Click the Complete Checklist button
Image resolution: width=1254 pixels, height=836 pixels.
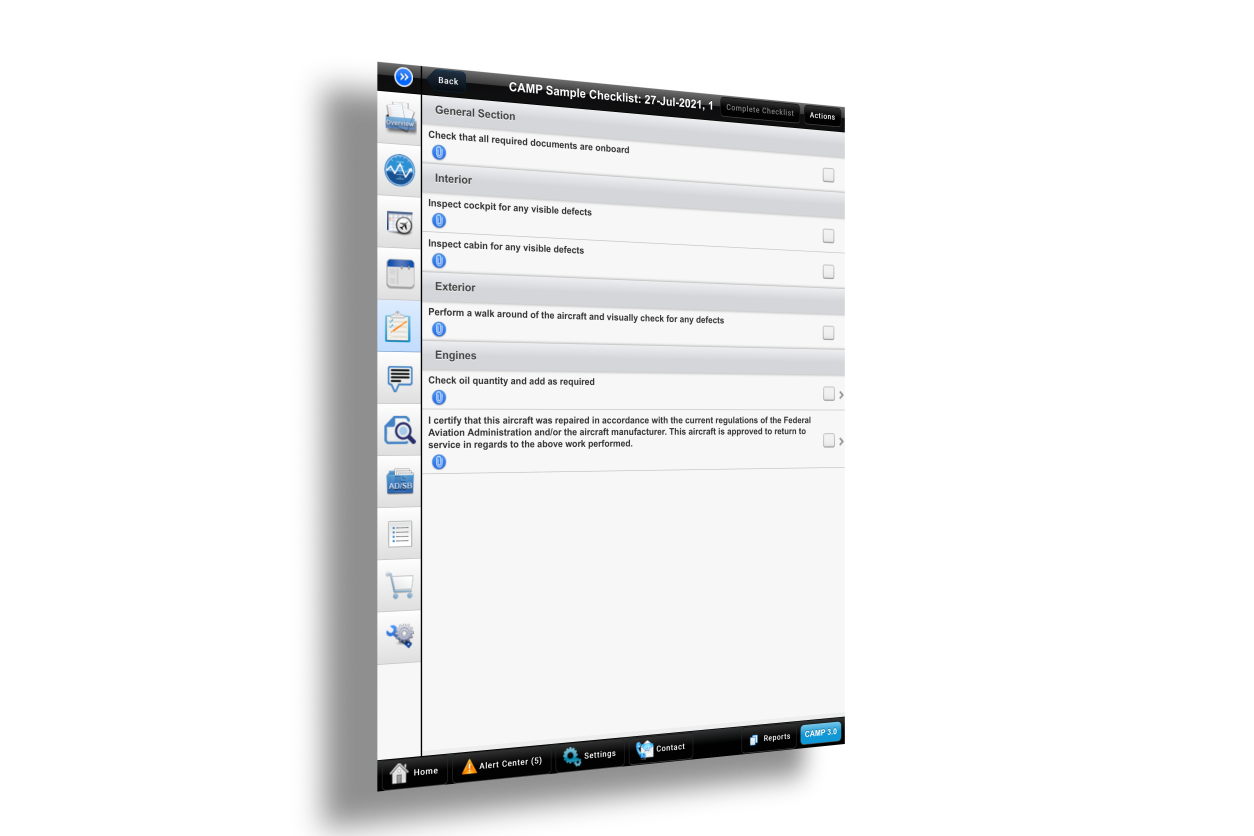coord(760,110)
